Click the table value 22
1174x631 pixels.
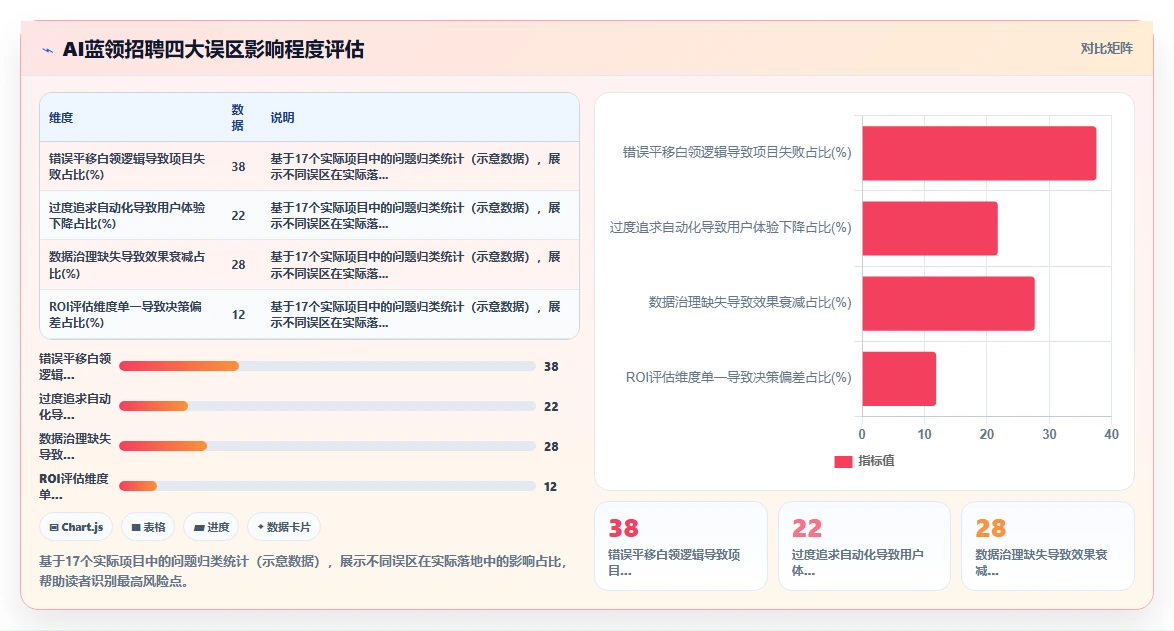[x=238, y=216]
